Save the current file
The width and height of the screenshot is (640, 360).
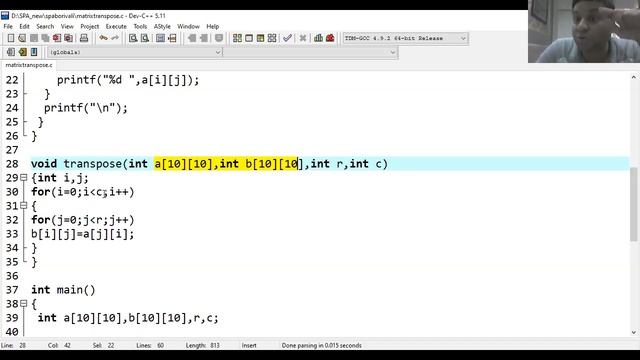(x=34, y=38)
